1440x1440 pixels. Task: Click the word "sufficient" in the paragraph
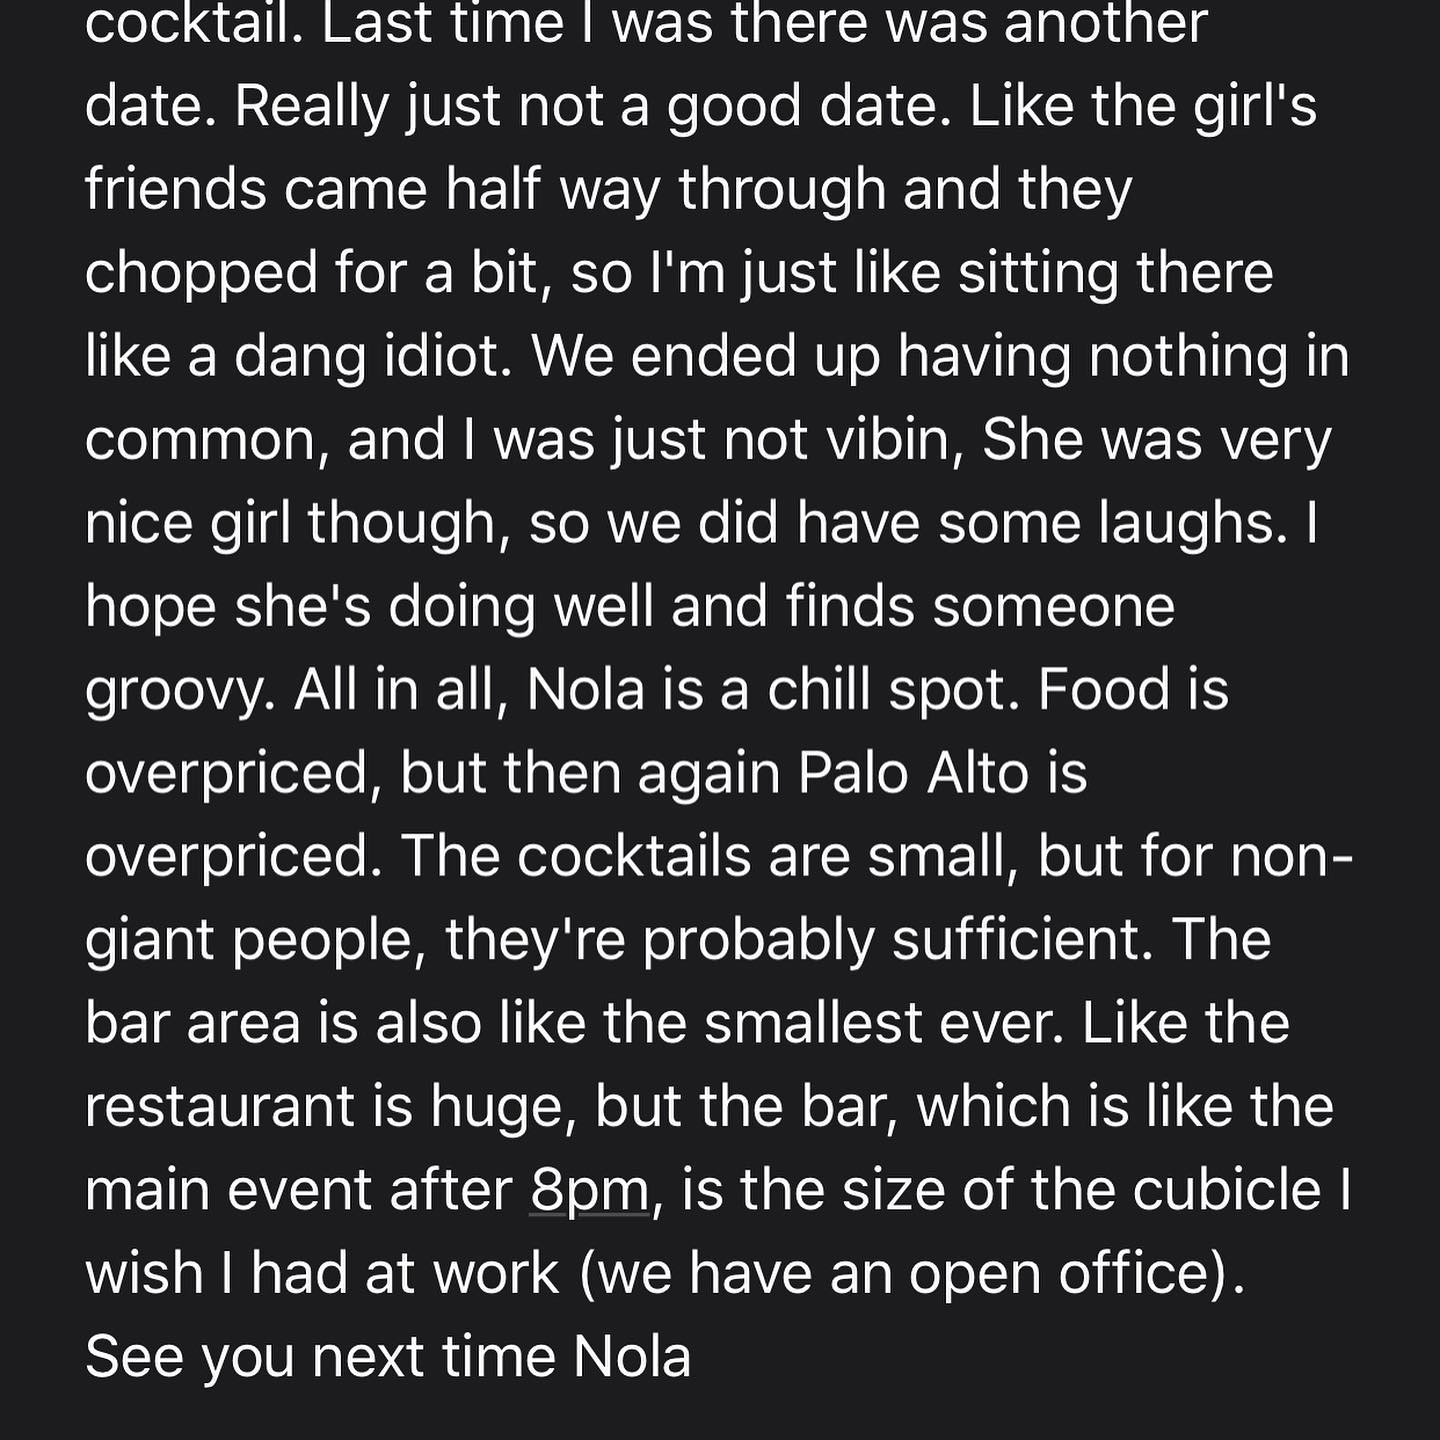click(x=1018, y=940)
